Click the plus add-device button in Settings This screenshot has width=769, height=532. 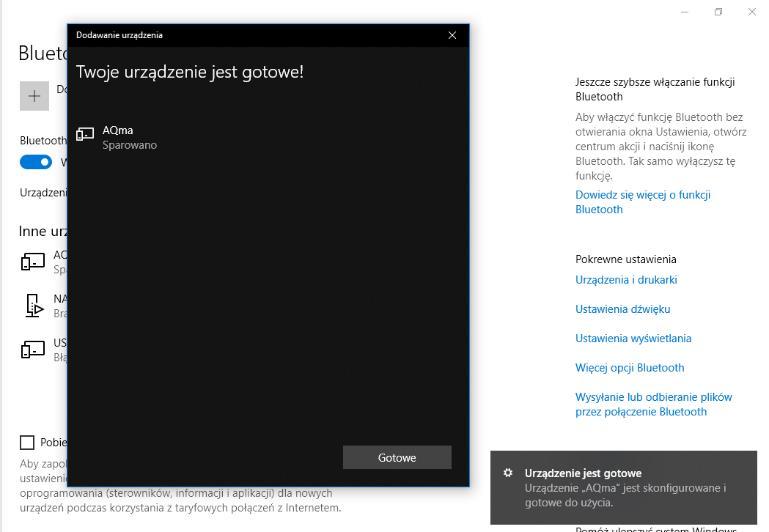pyautogui.click(x=34, y=96)
